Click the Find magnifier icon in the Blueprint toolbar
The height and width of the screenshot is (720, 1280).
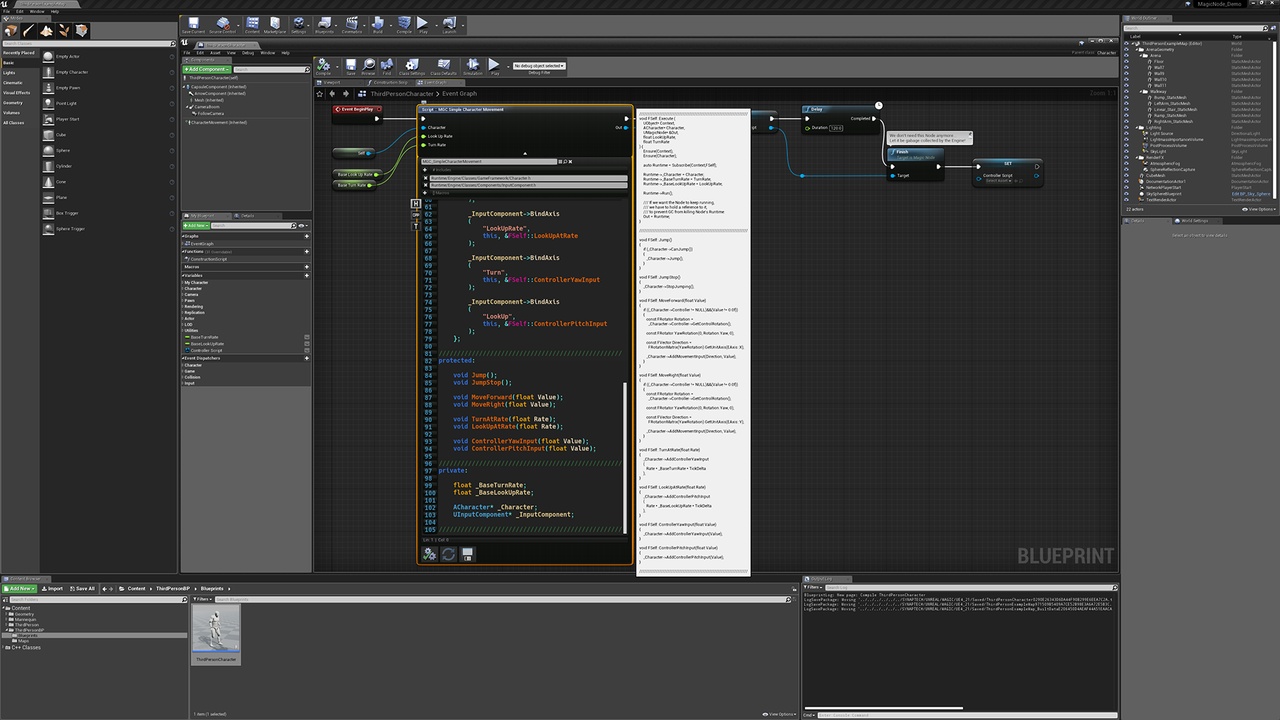387,65
